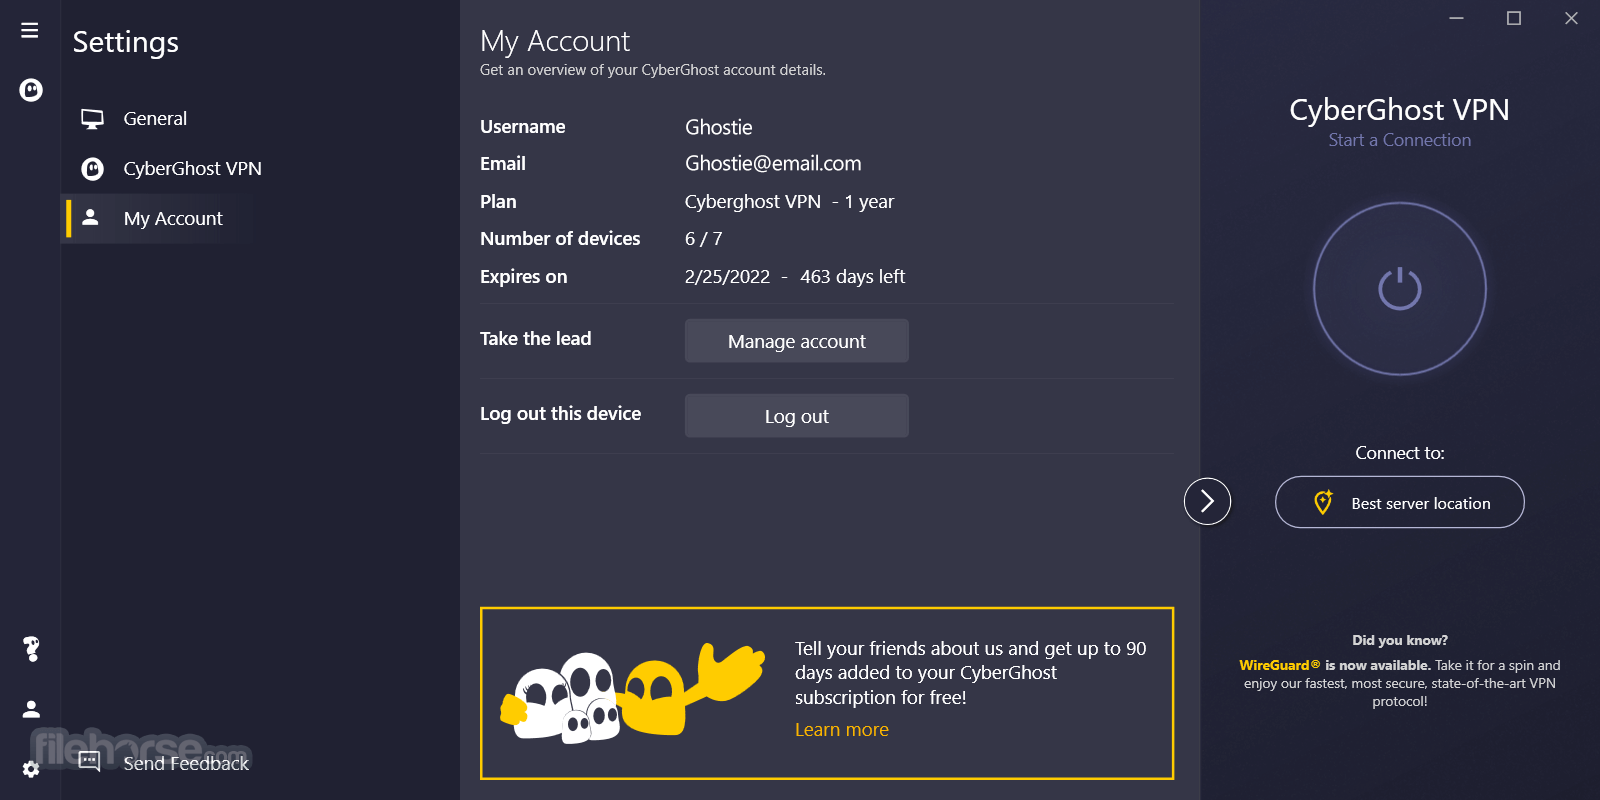
Task: Click the devices count 6 / 7
Action: (703, 239)
